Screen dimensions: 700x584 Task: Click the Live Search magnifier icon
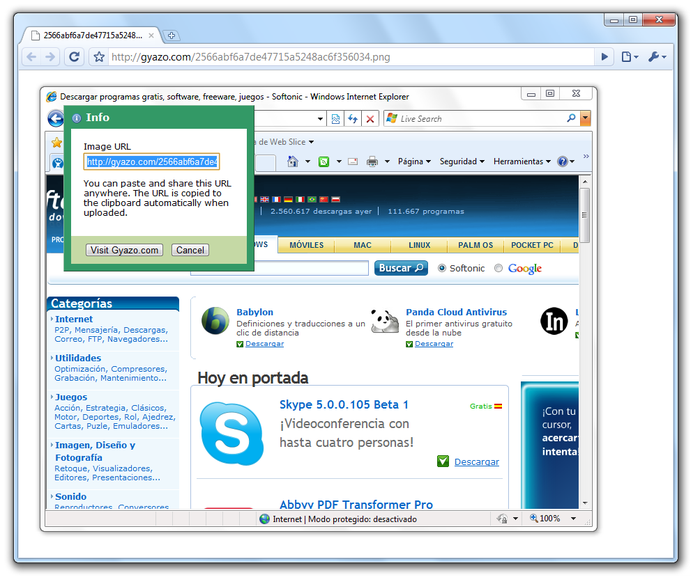[571, 118]
